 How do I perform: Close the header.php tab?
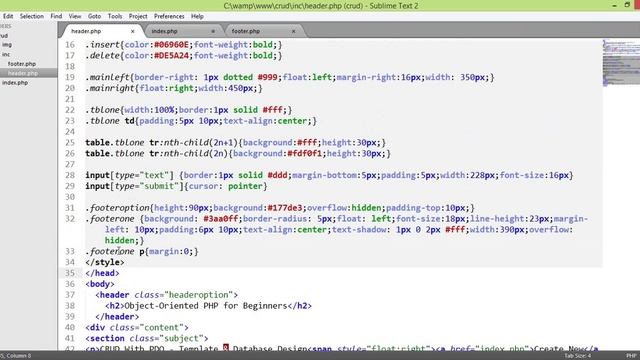pyautogui.click(x=133, y=31)
